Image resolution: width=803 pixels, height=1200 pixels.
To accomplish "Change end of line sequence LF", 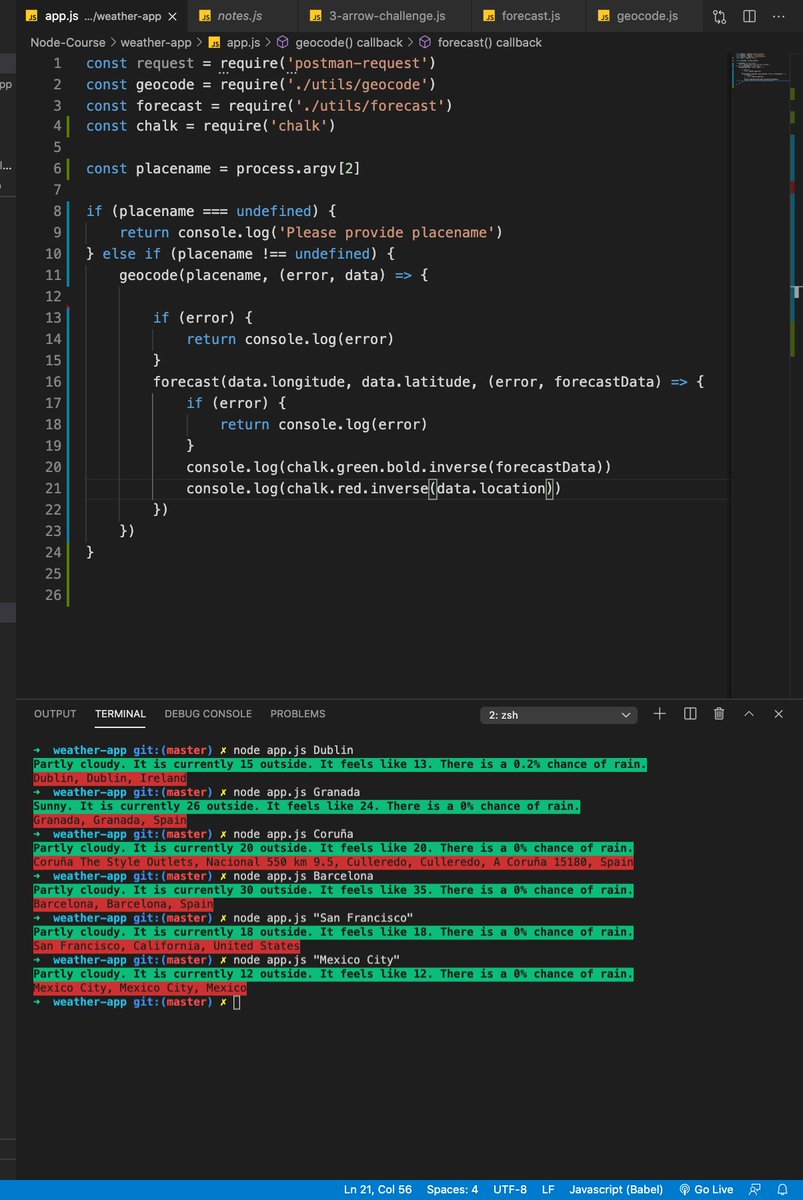I will click(x=548, y=1189).
